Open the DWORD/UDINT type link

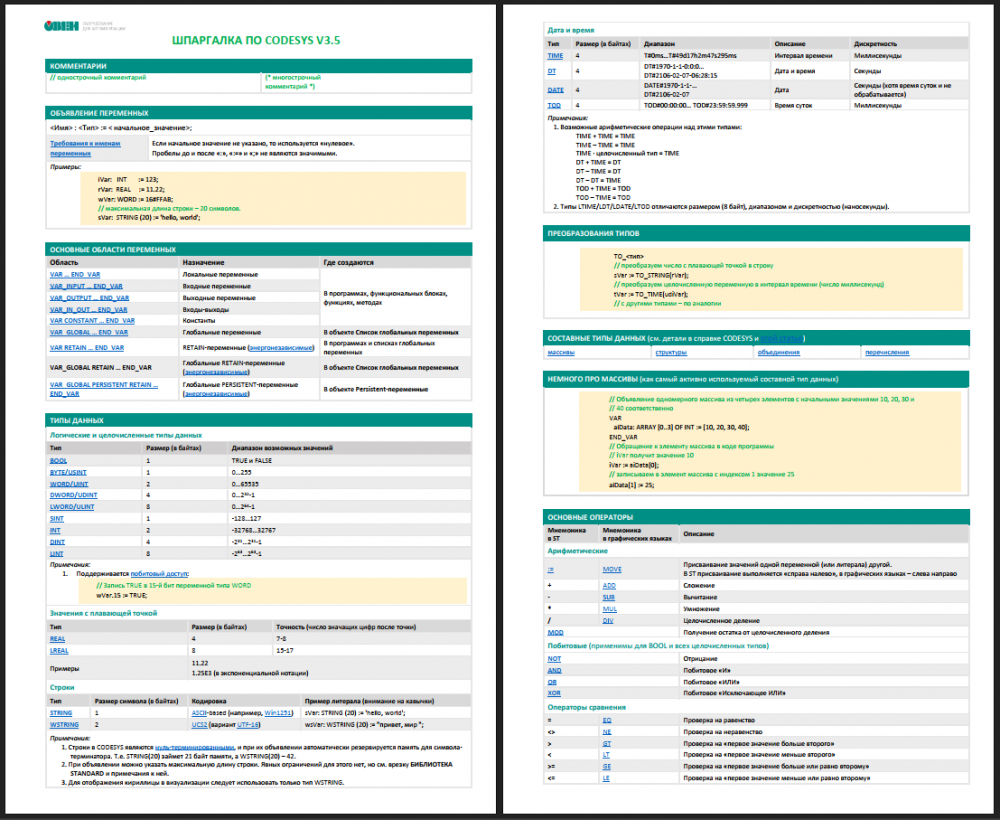point(73,495)
